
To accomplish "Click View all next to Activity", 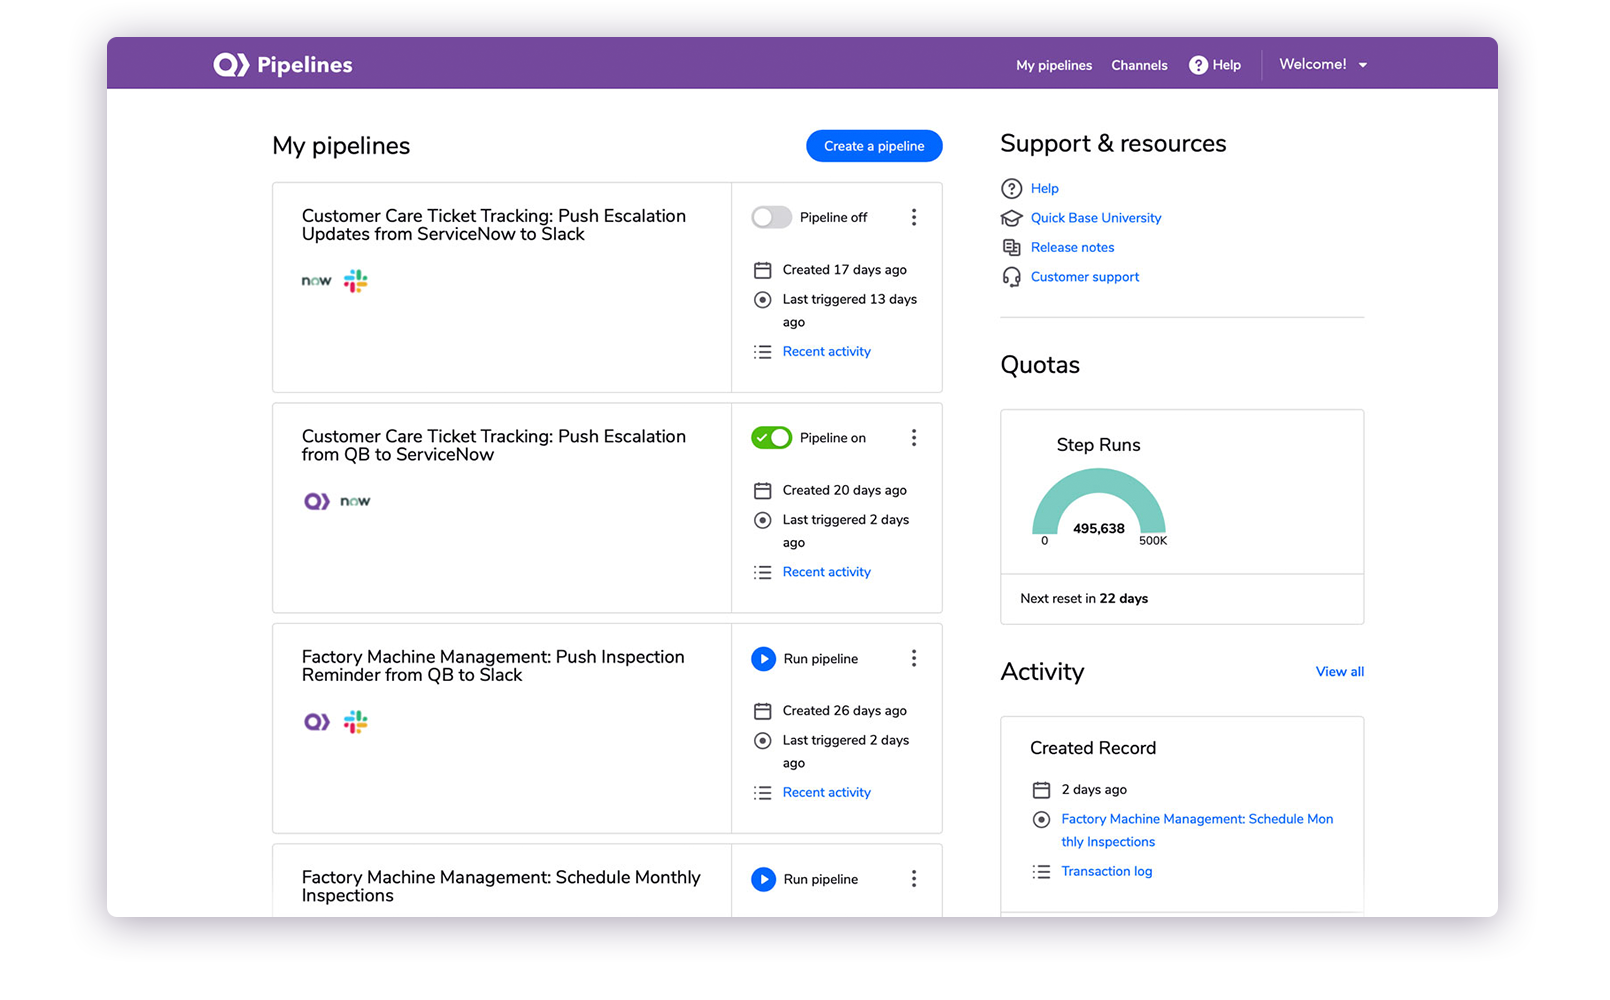I will click(1340, 672).
